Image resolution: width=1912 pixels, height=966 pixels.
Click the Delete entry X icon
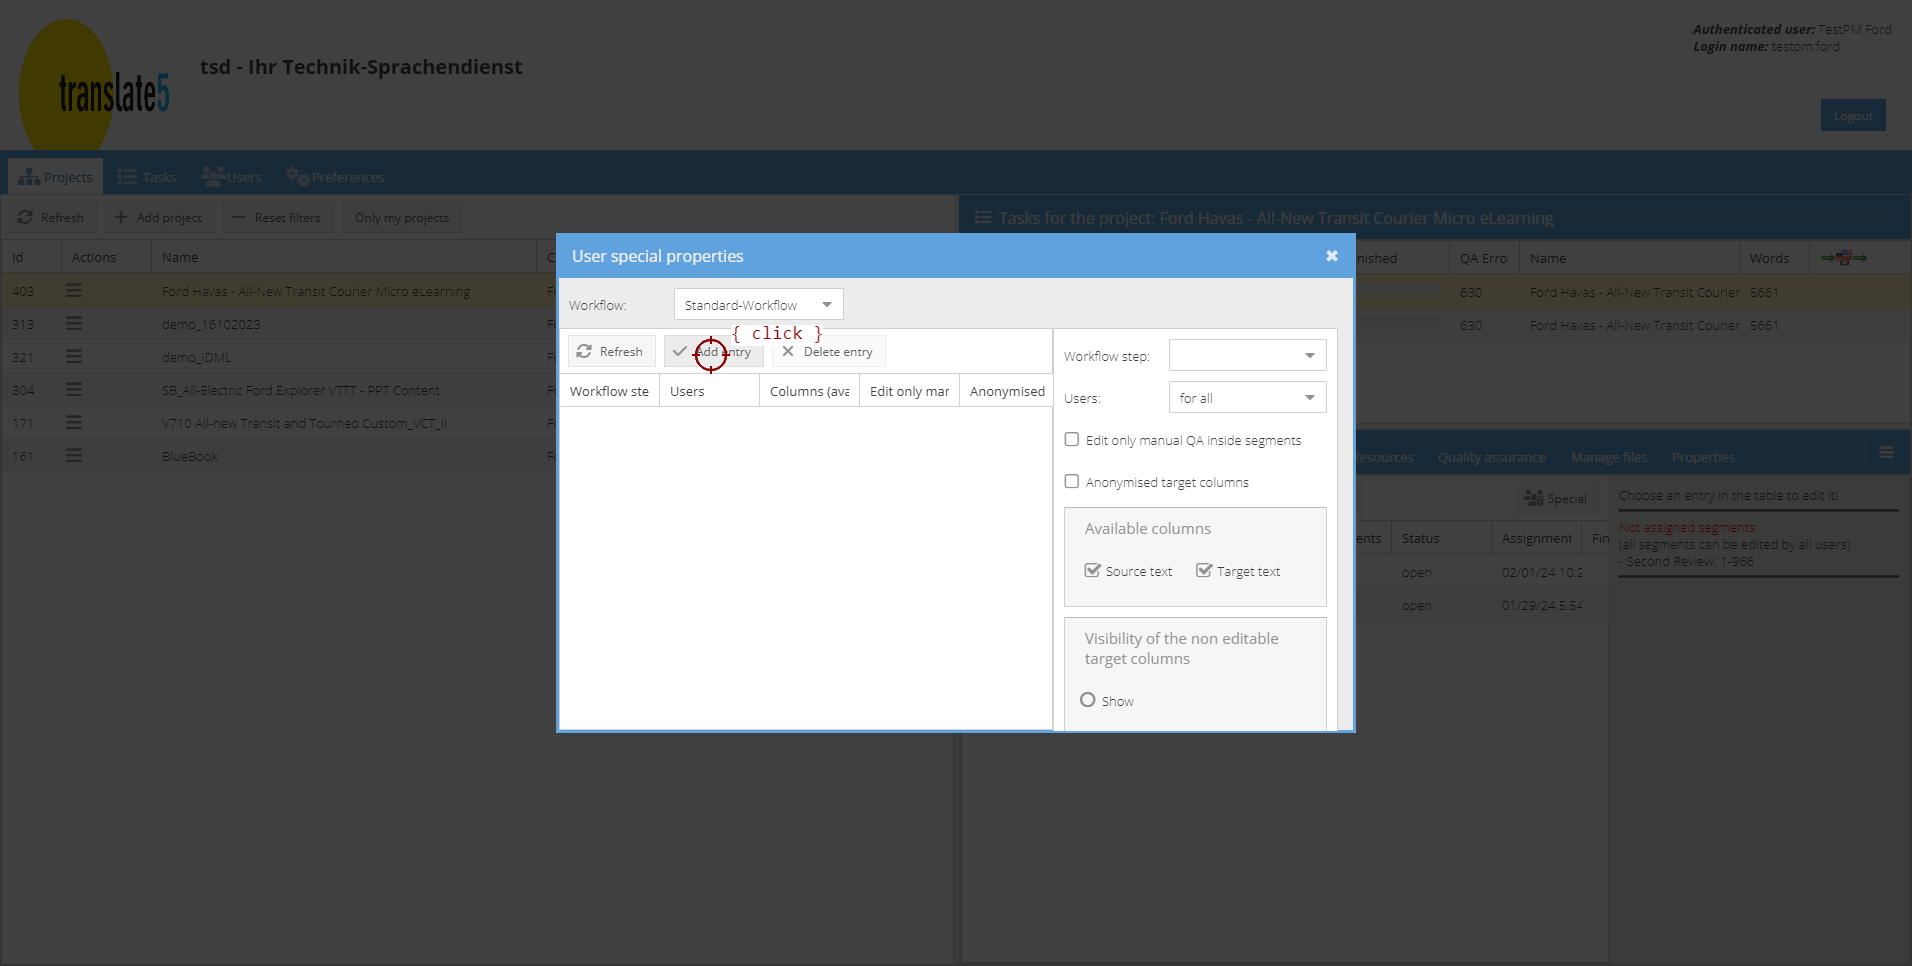pos(788,352)
